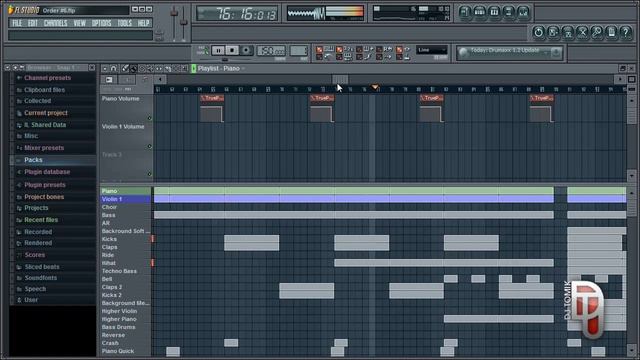Click the Pause button in transport

click(218, 51)
